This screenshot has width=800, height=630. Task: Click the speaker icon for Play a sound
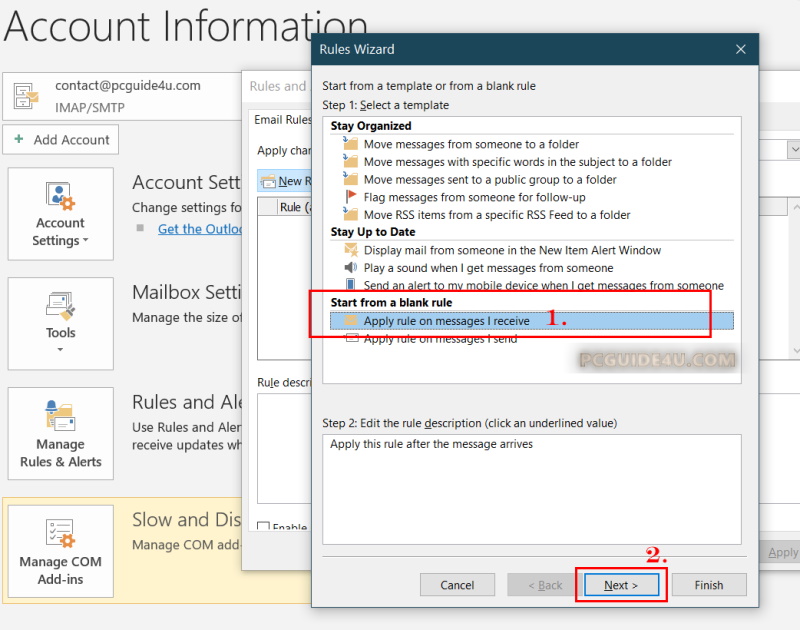pos(350,268)
